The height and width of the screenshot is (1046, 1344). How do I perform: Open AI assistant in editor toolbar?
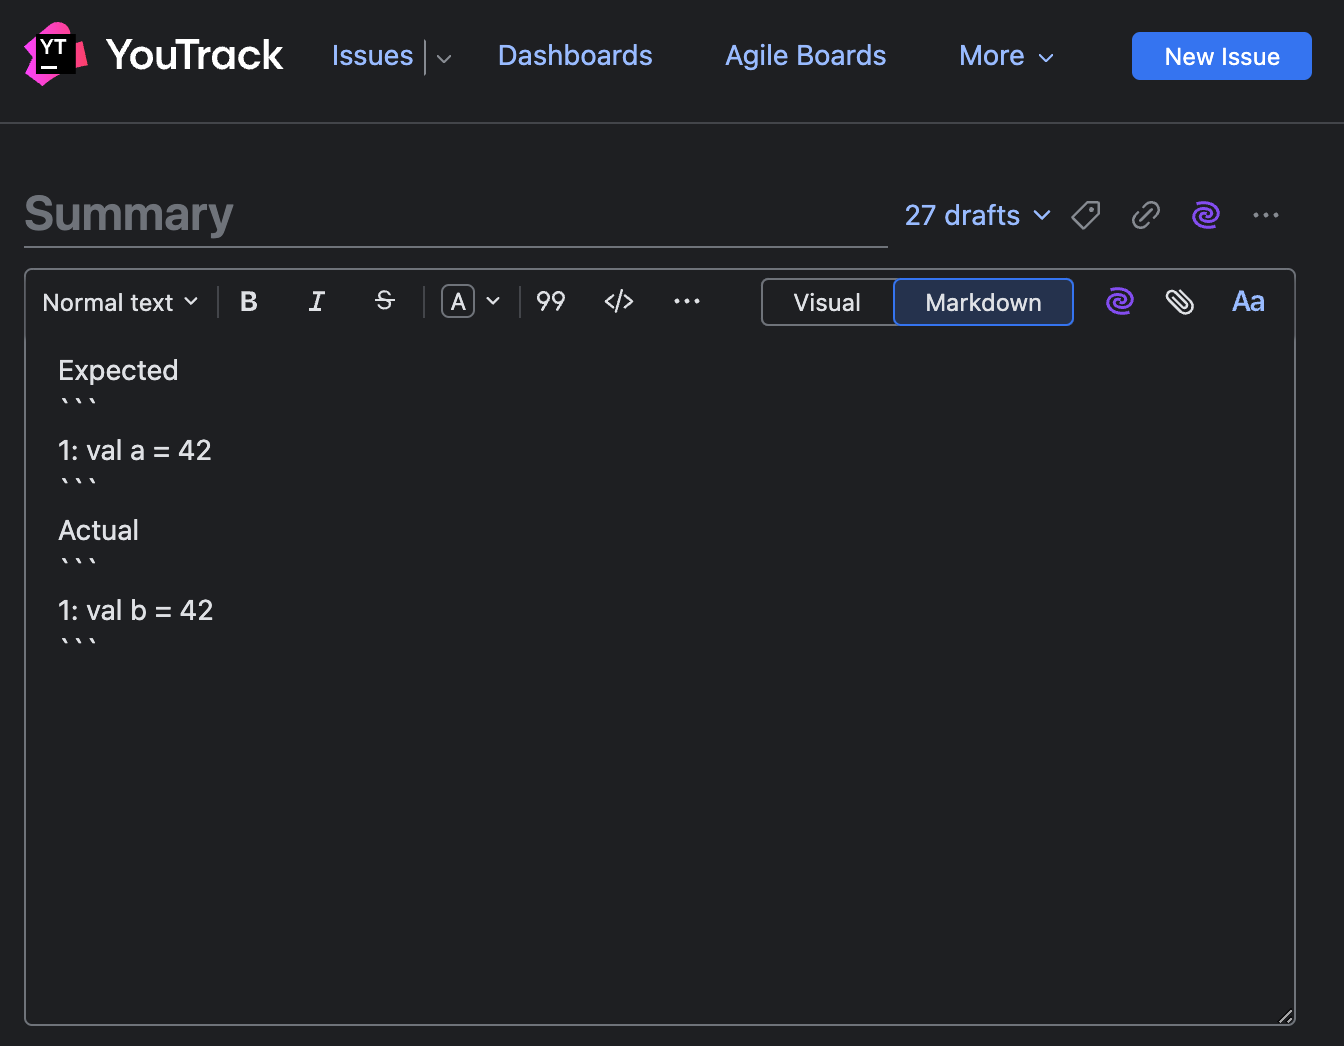[1120, 302]
